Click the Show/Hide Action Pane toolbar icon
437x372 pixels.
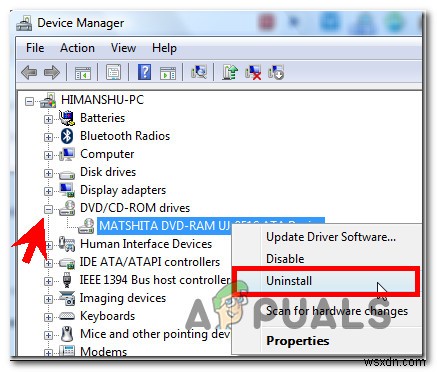(168, 72)
